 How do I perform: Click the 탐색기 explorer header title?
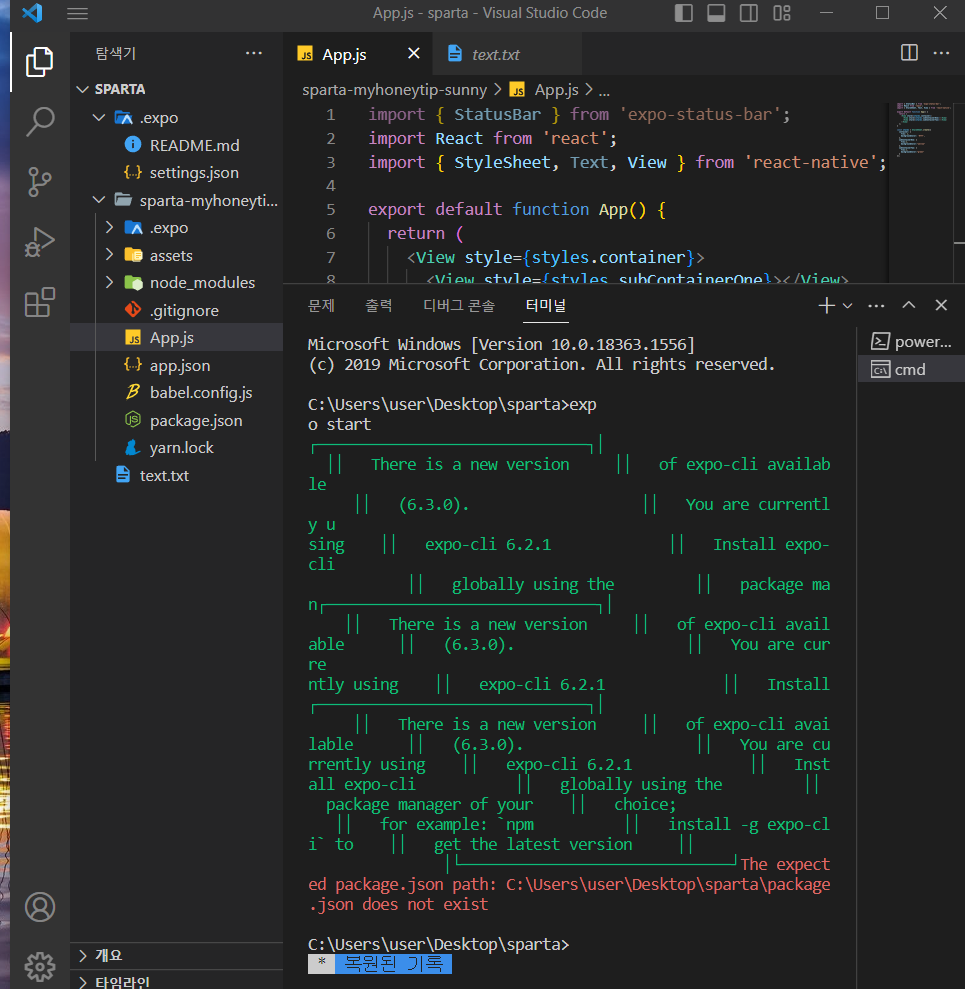[115, 54]
